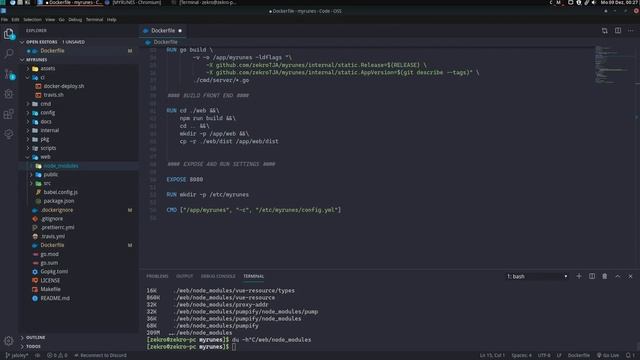Open the Selection menu
Screen dimensions: 640x360
[x=32, y=20]
